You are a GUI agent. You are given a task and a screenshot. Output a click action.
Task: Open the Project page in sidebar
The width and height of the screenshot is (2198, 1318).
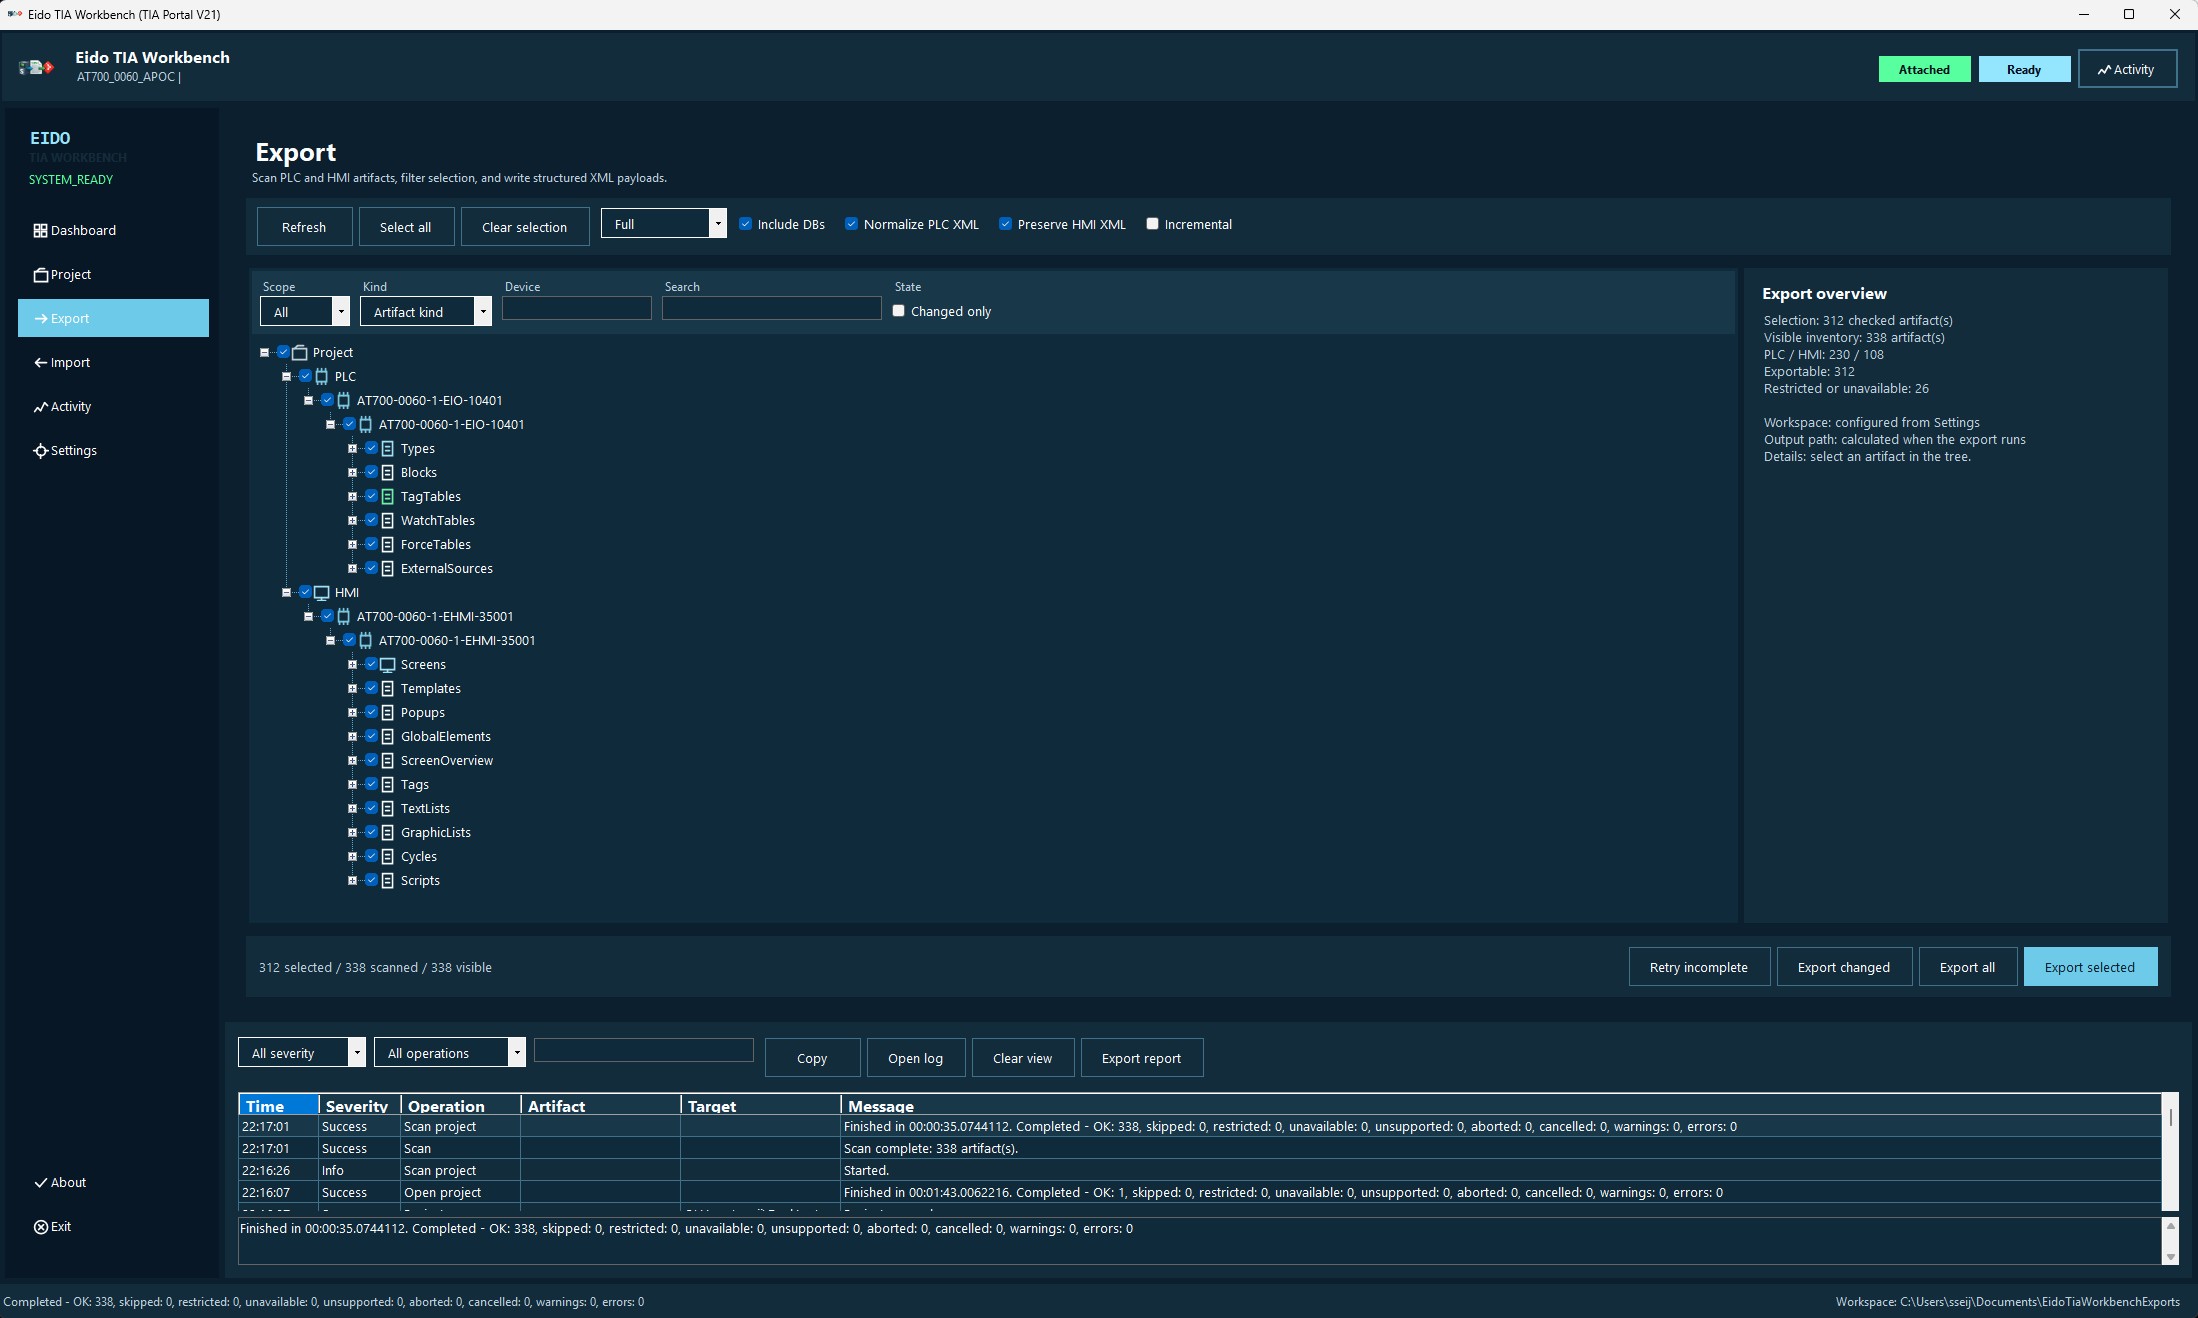[113, 275]
